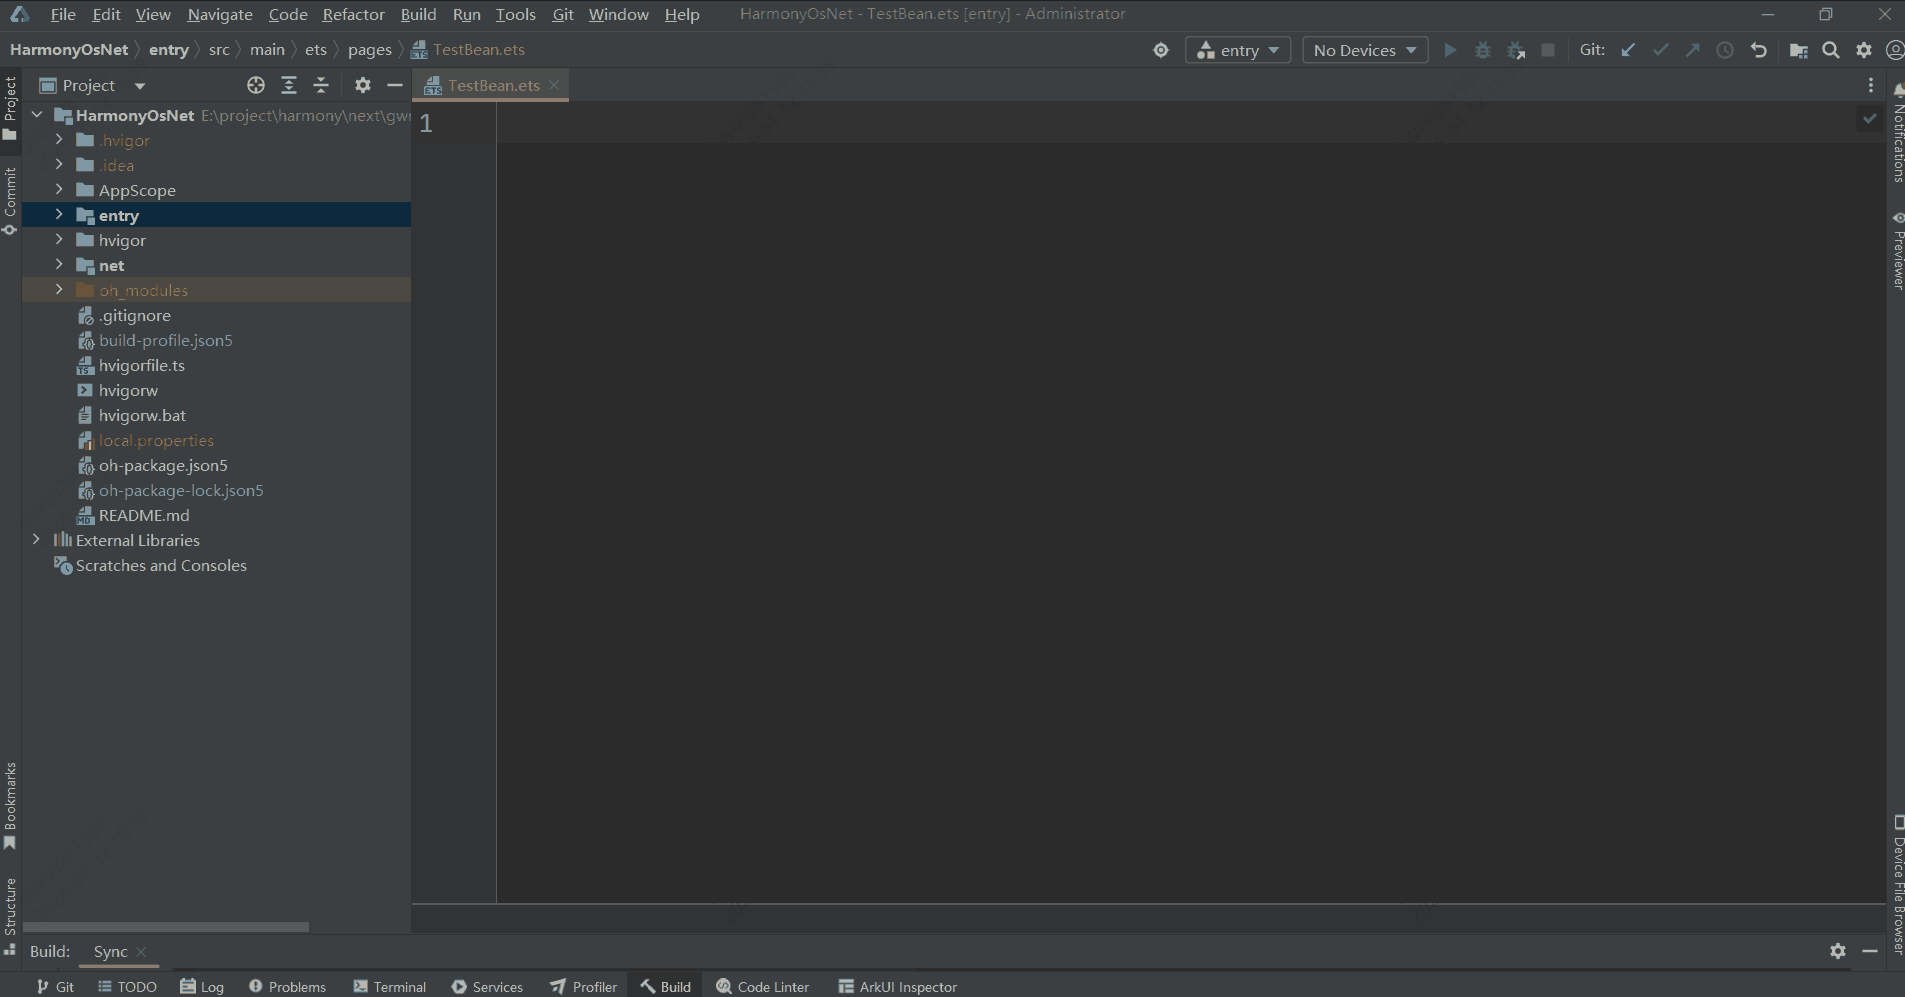Viewport: 1905px width, 997px height.
Task: Select build-profile.json5 file
Action: (x=165, y=340)
